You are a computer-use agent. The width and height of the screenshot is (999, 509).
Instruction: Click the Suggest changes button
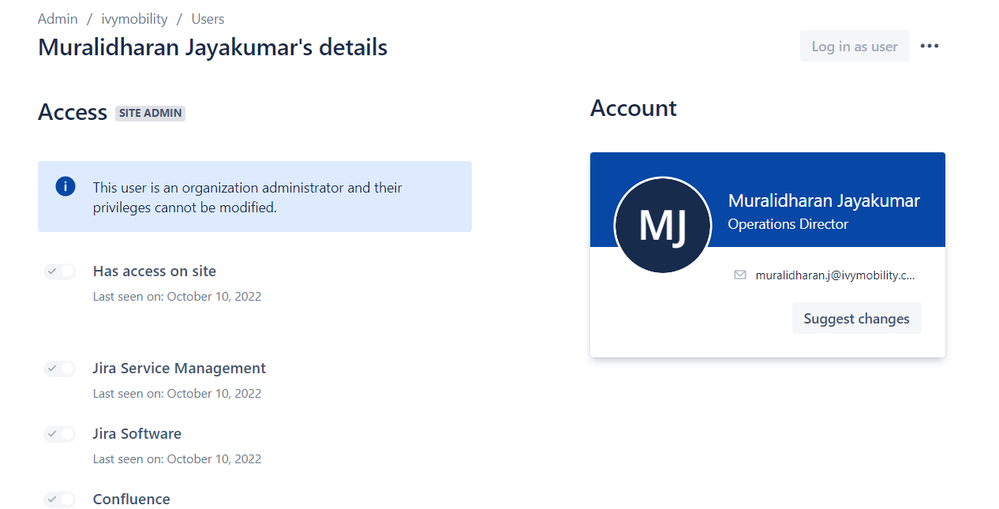tap(856, 319)
